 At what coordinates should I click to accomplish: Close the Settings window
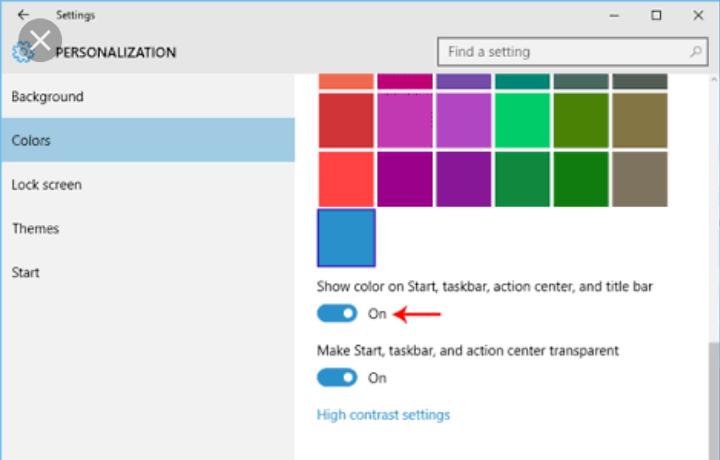pos(699,15)
